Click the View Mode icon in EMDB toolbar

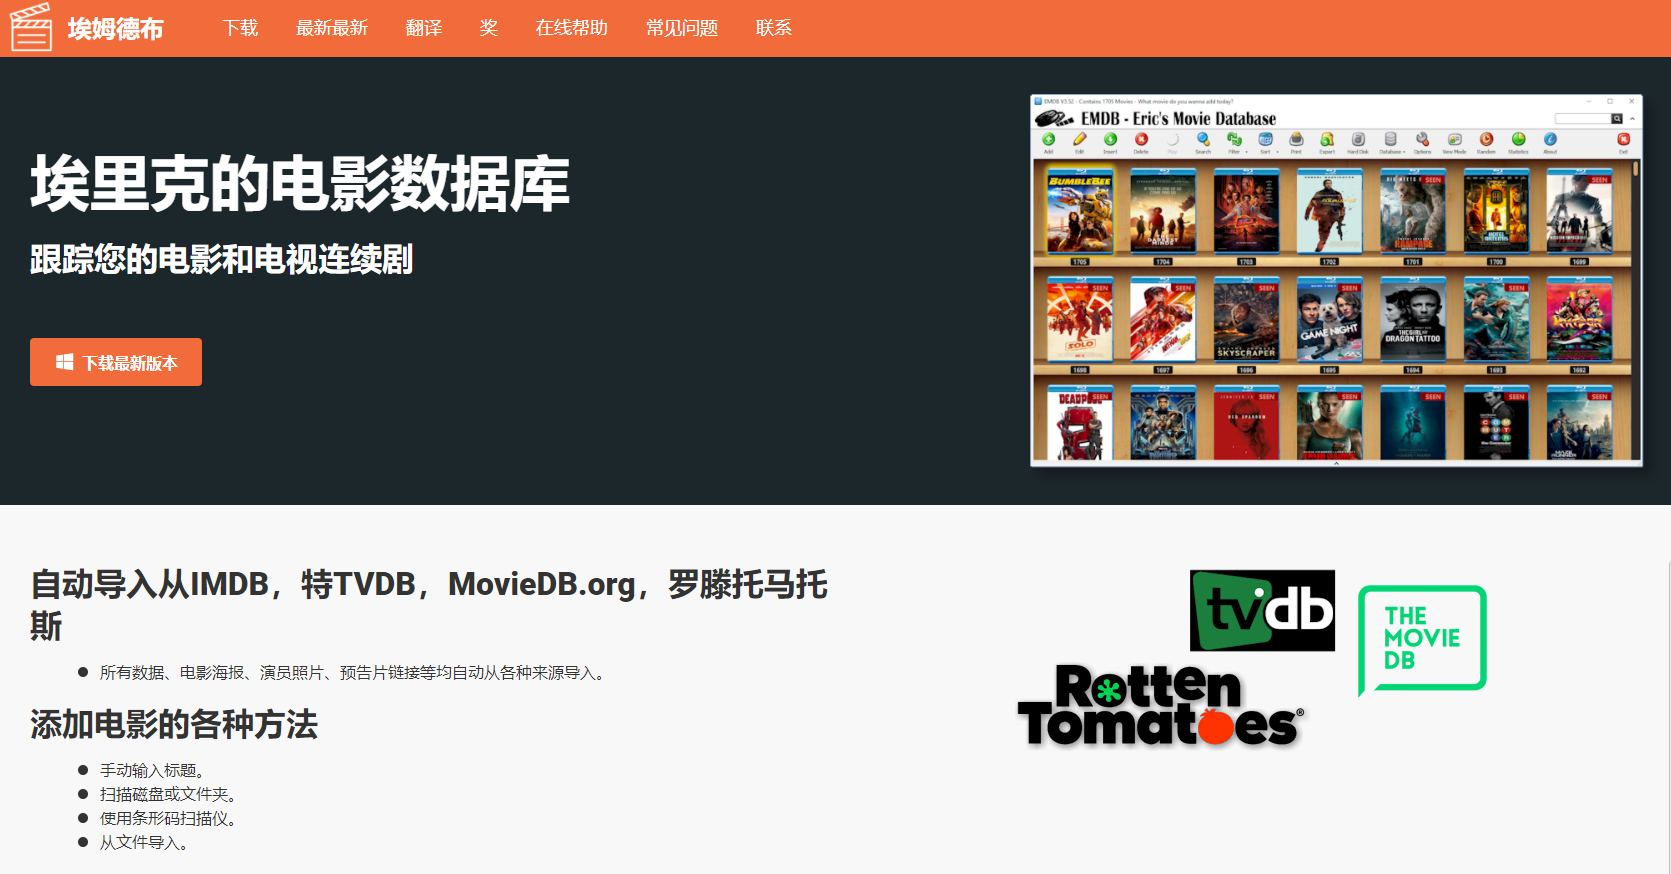pos(1454,140)
